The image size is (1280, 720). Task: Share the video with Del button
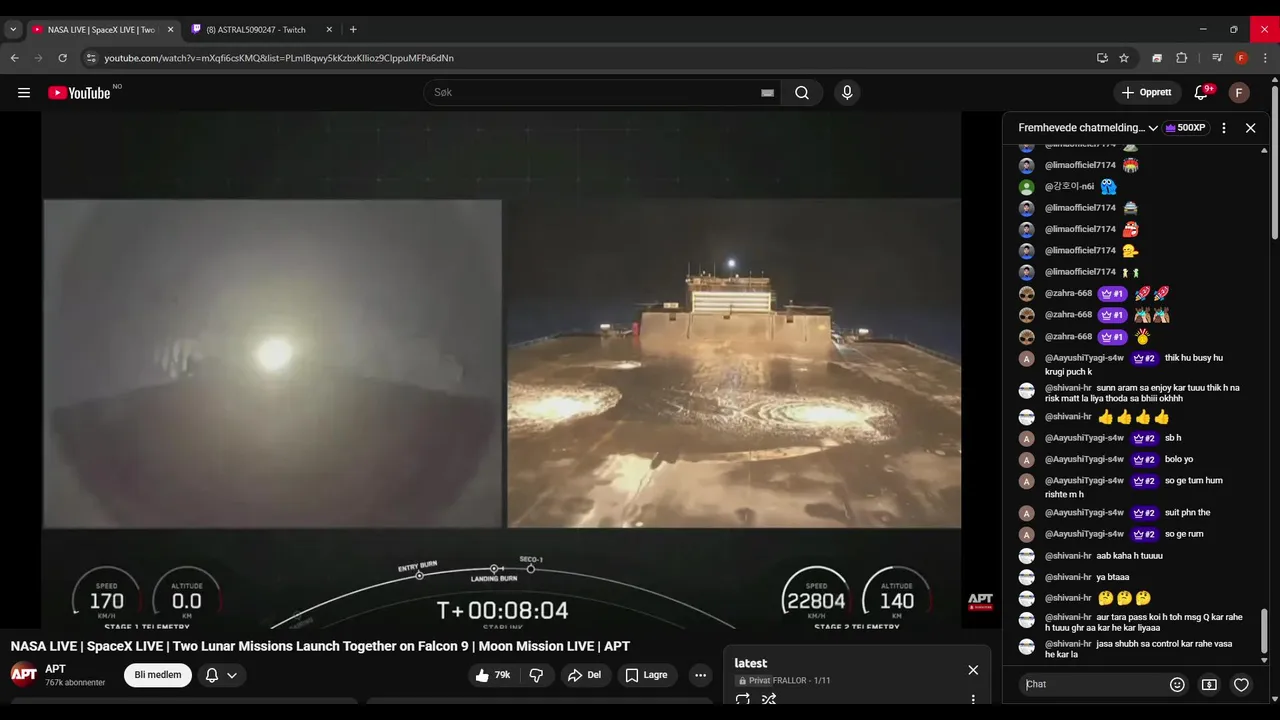tap(585, 675)
